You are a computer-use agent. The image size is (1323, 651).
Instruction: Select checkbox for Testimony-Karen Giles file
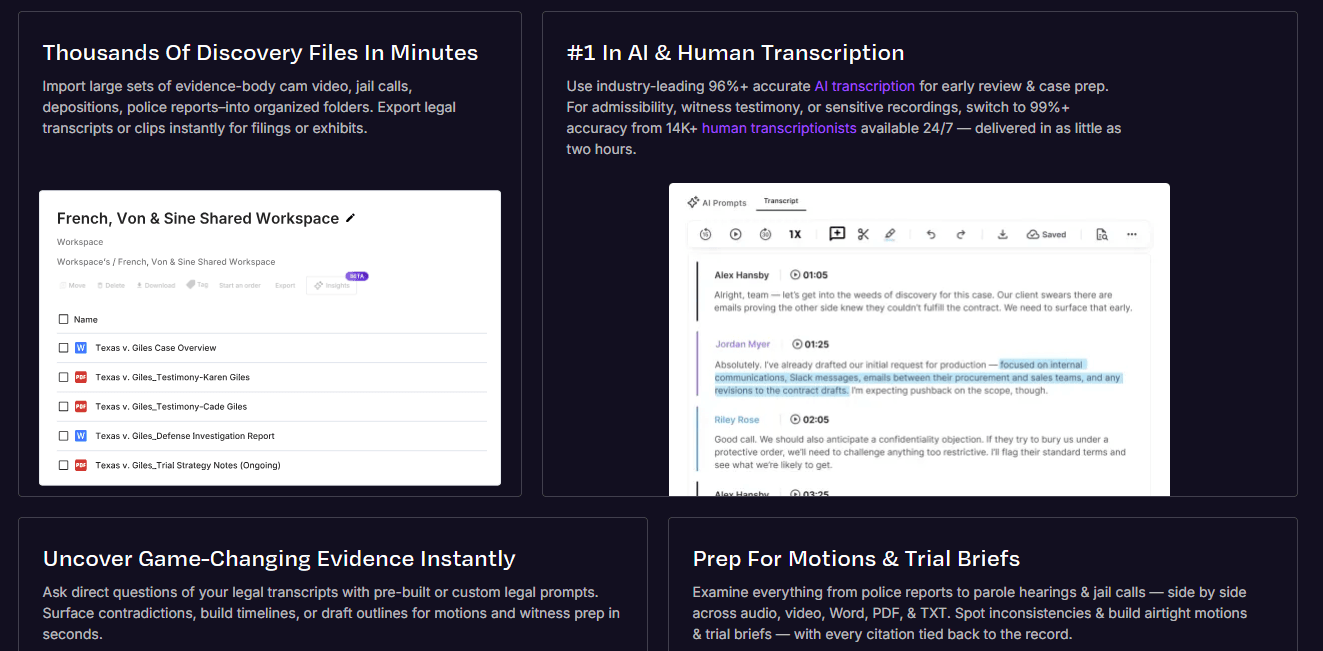pos(64,377)
